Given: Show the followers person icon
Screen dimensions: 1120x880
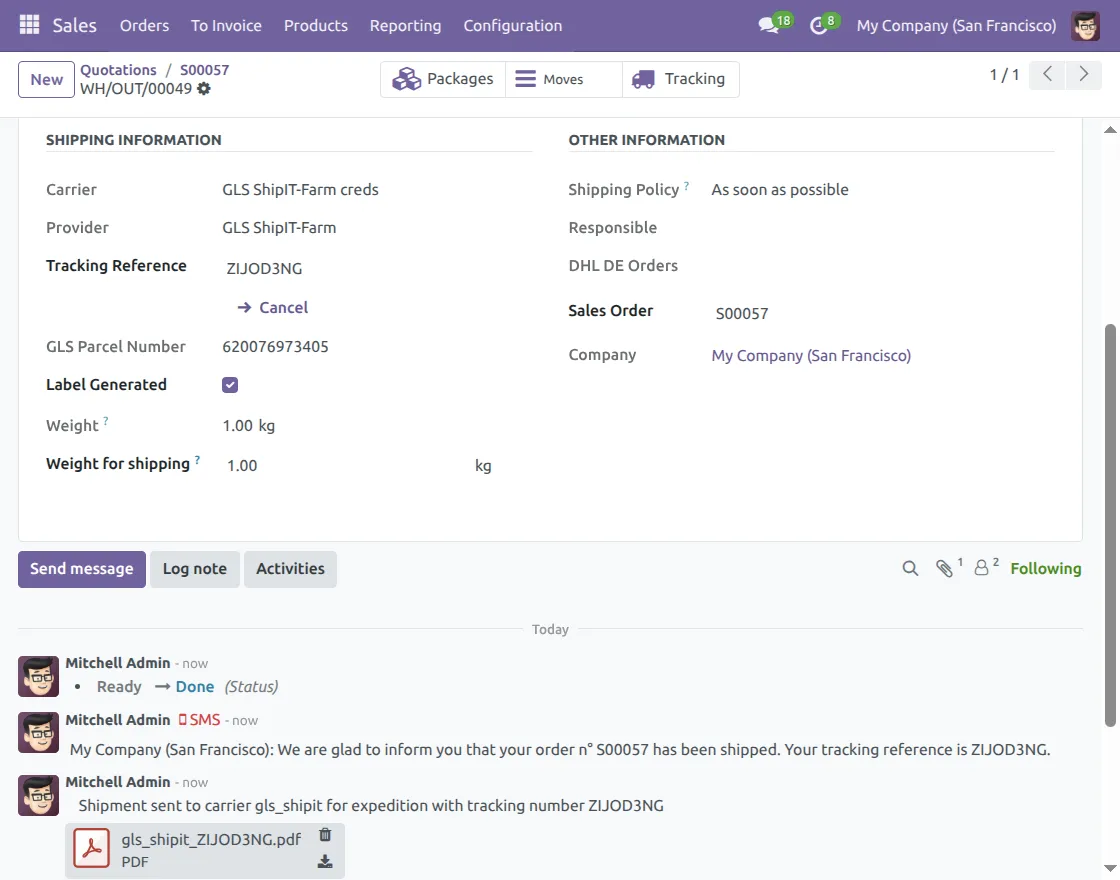Looking at the screenshot, I should pos(982,569).
